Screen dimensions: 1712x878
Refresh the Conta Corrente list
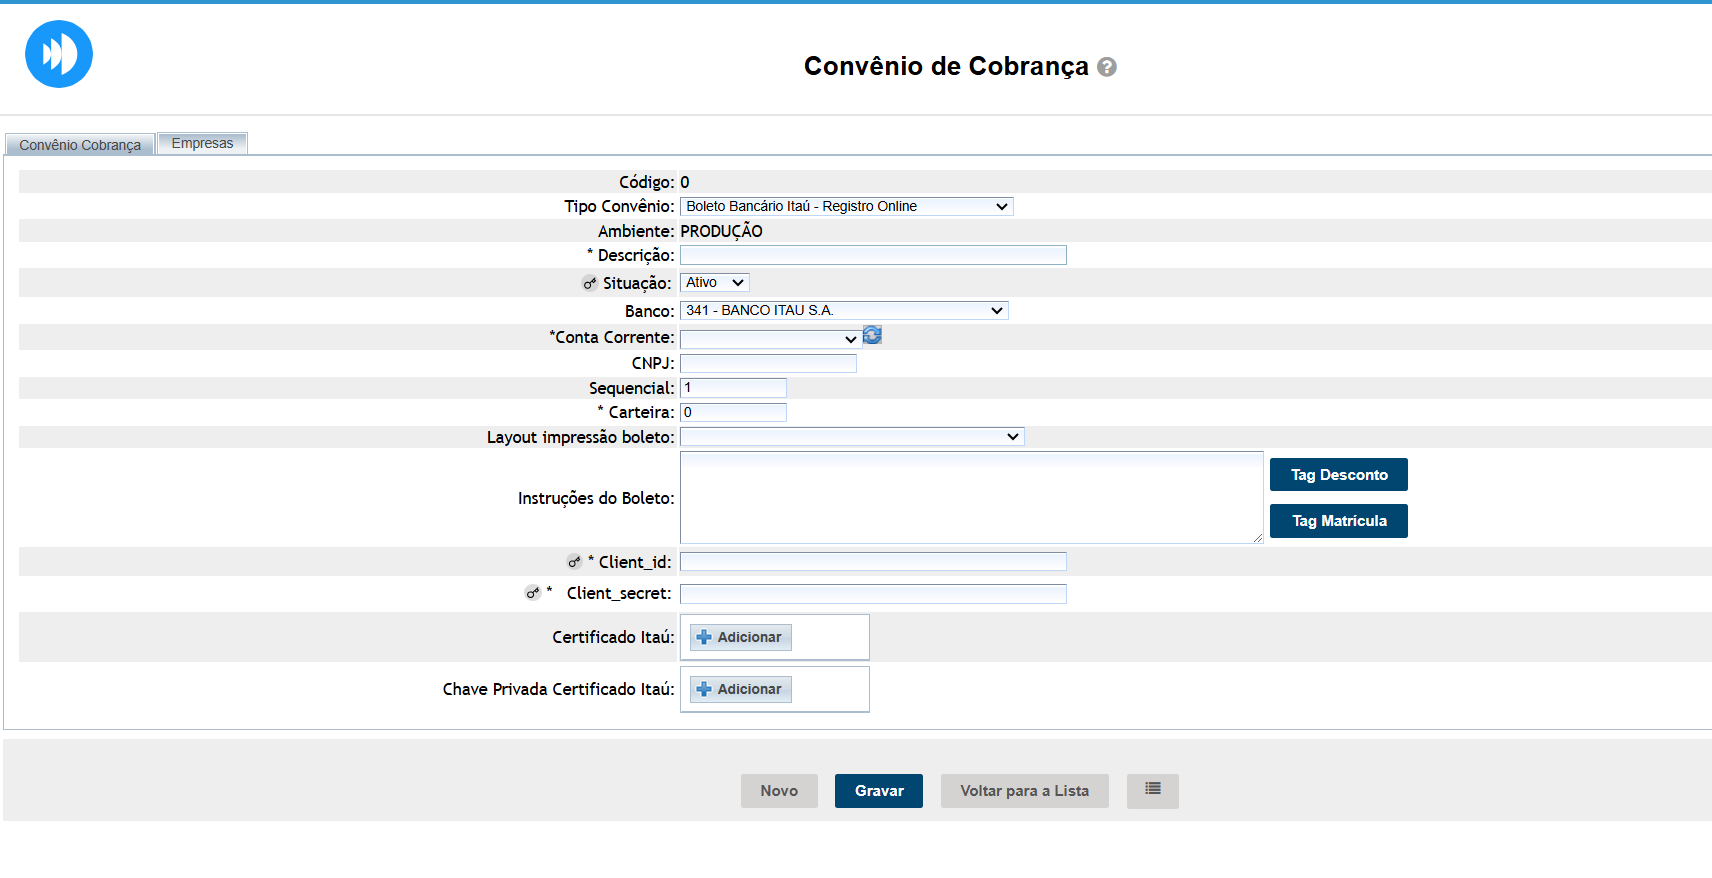(872, 335)
